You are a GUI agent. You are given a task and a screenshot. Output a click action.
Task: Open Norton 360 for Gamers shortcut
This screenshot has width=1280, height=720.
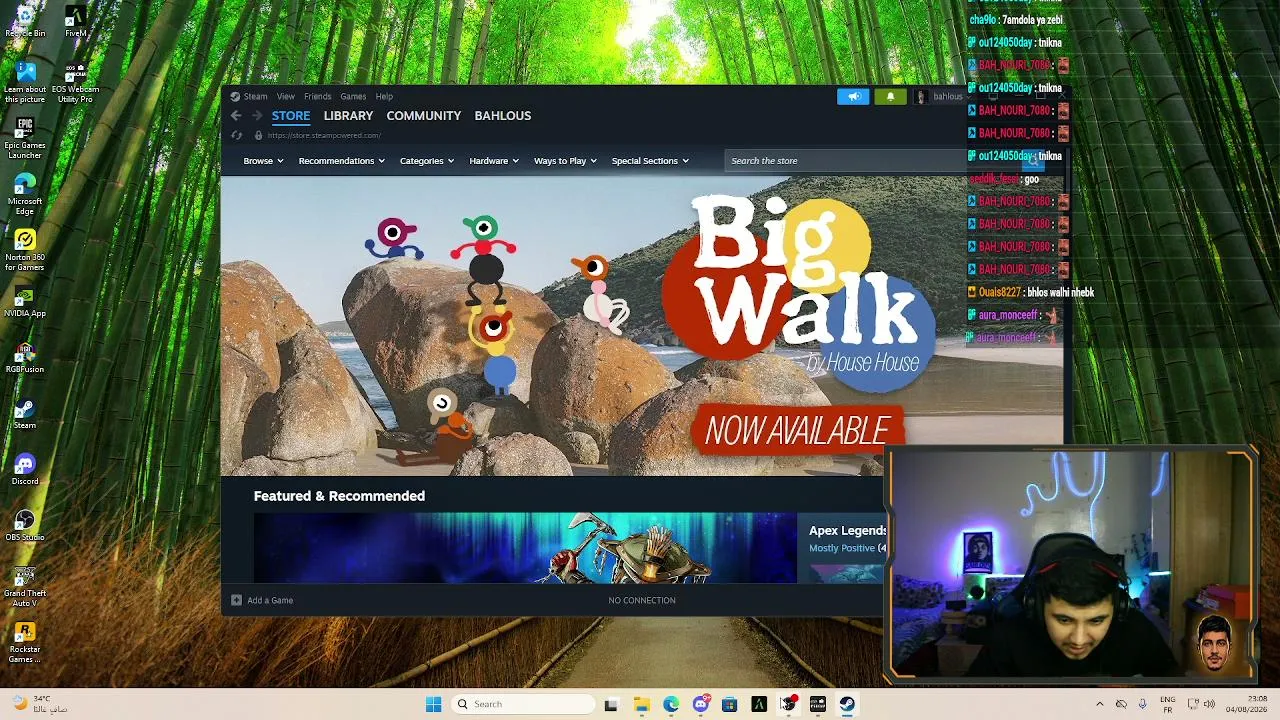25,250
